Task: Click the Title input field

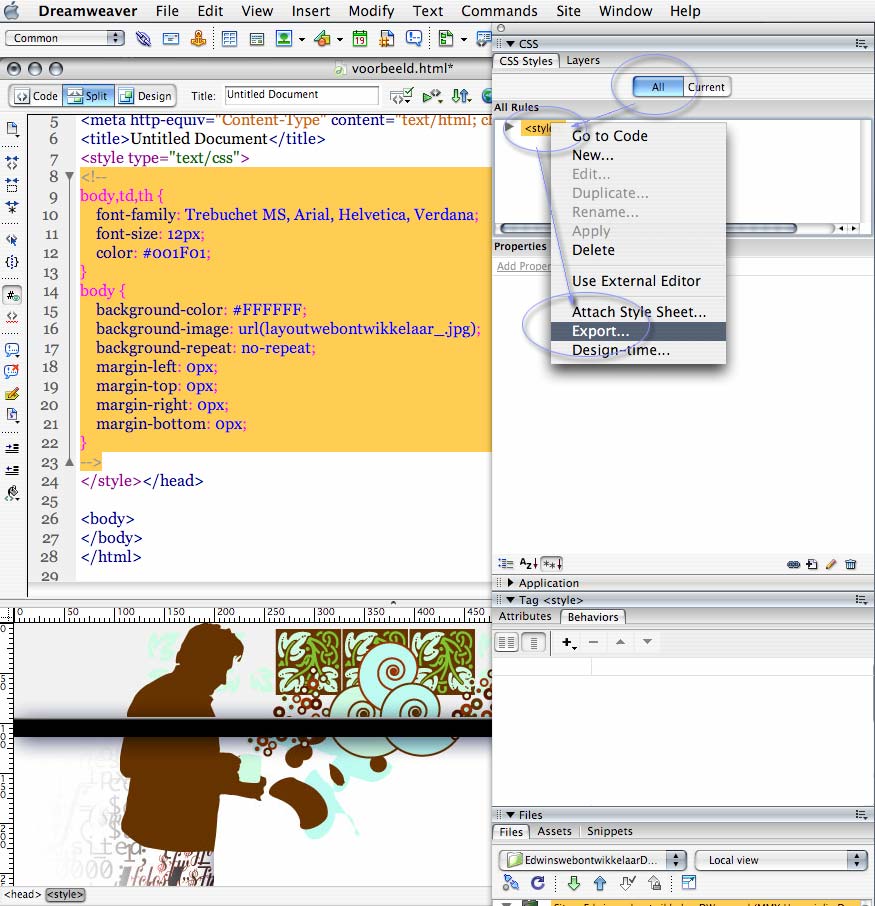Action: (x=302, y=95)
